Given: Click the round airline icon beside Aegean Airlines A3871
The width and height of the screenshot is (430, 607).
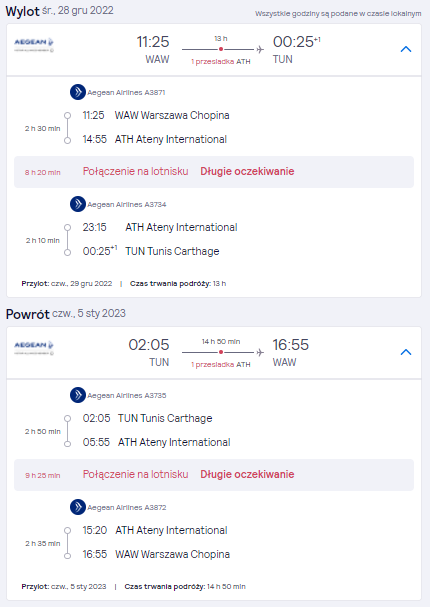Looking at the screenshot, I should (x=78, y=92).
